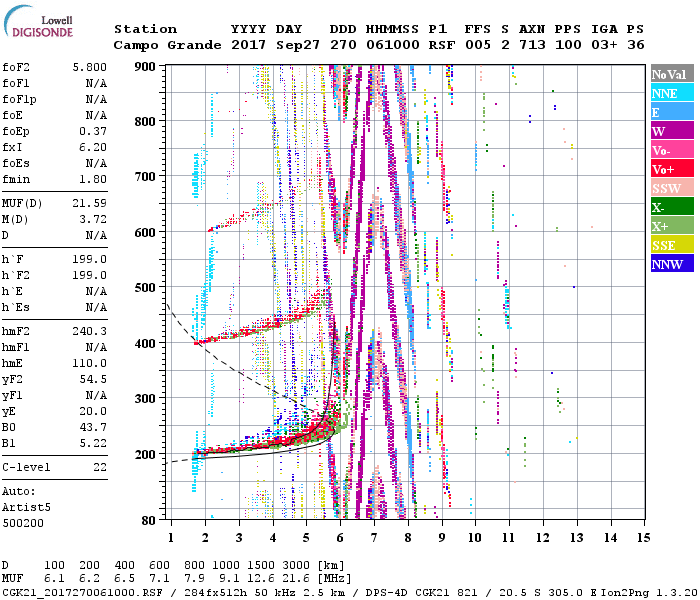
Task: Click the yE value 20.0
Action: (x=93, y=412)
